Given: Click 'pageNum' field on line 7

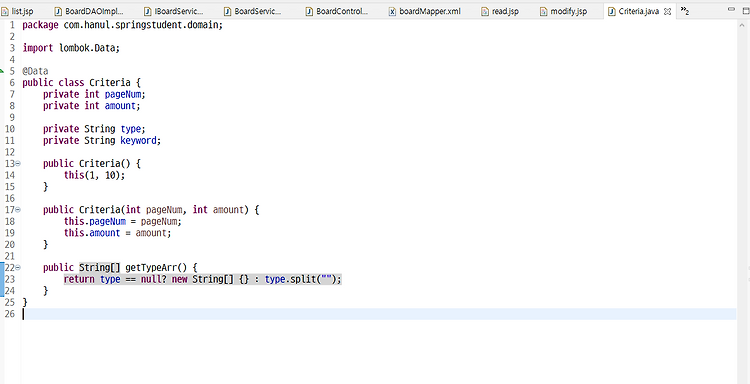Looking at the screenshot, I should coord(123,94).
